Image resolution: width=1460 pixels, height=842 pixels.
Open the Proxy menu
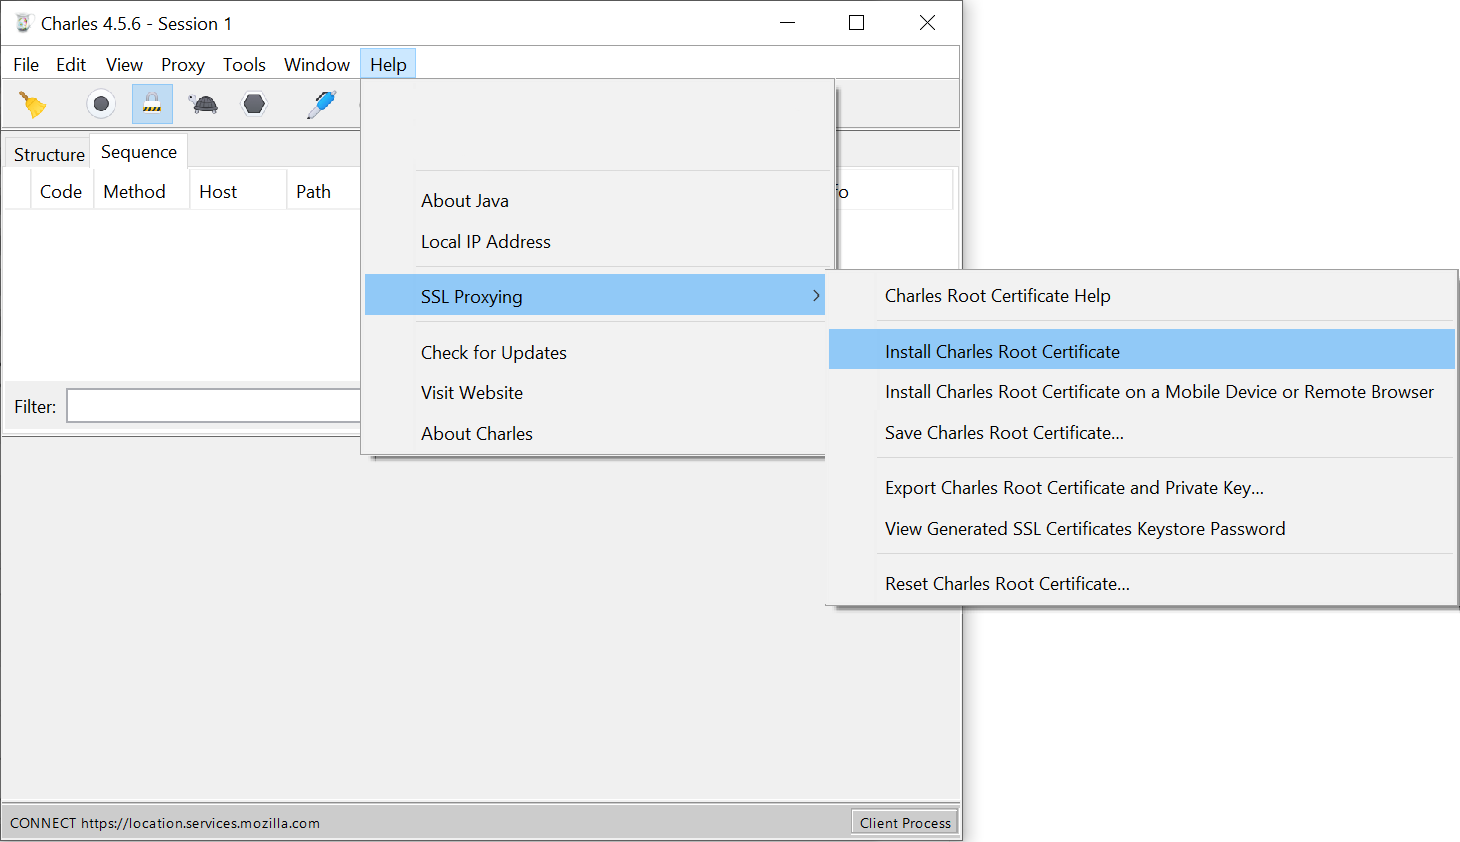tap(183, 64)
